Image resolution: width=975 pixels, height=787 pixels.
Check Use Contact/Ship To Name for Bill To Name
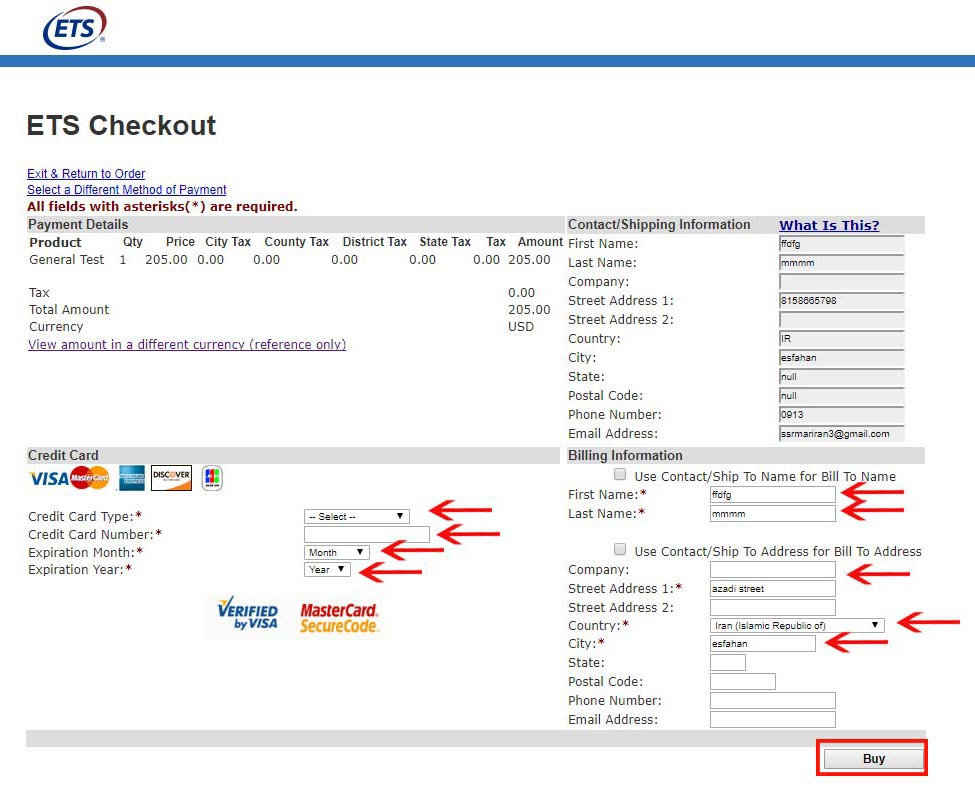pyautogui.click(x=620, y=475)
